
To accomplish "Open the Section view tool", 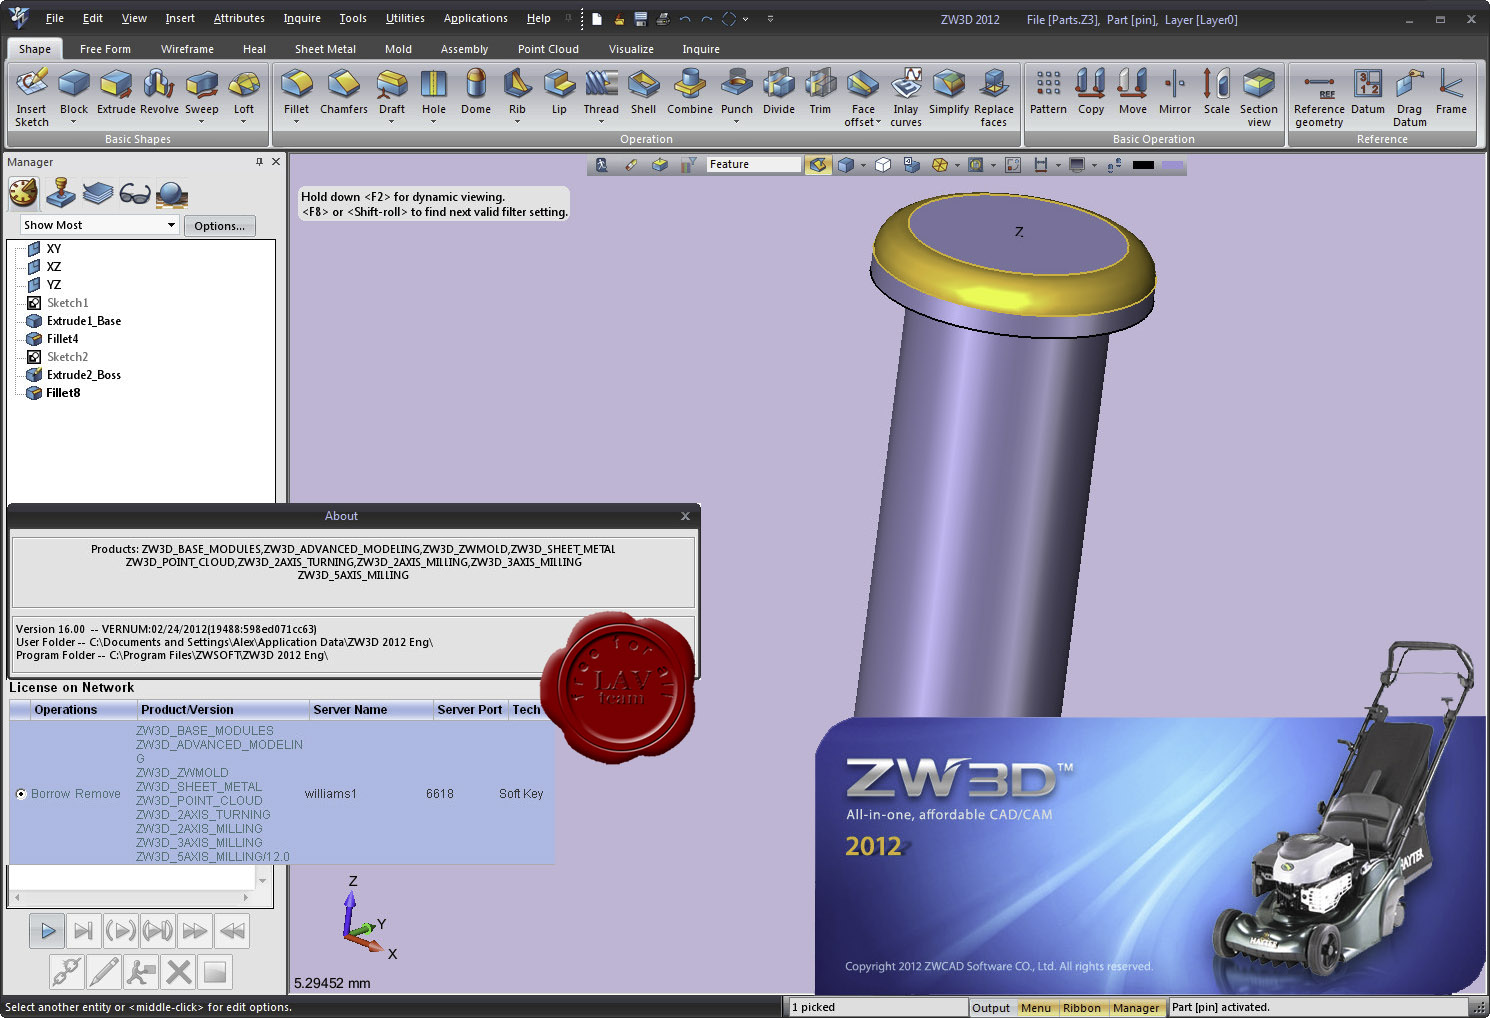I will 1259,97.
